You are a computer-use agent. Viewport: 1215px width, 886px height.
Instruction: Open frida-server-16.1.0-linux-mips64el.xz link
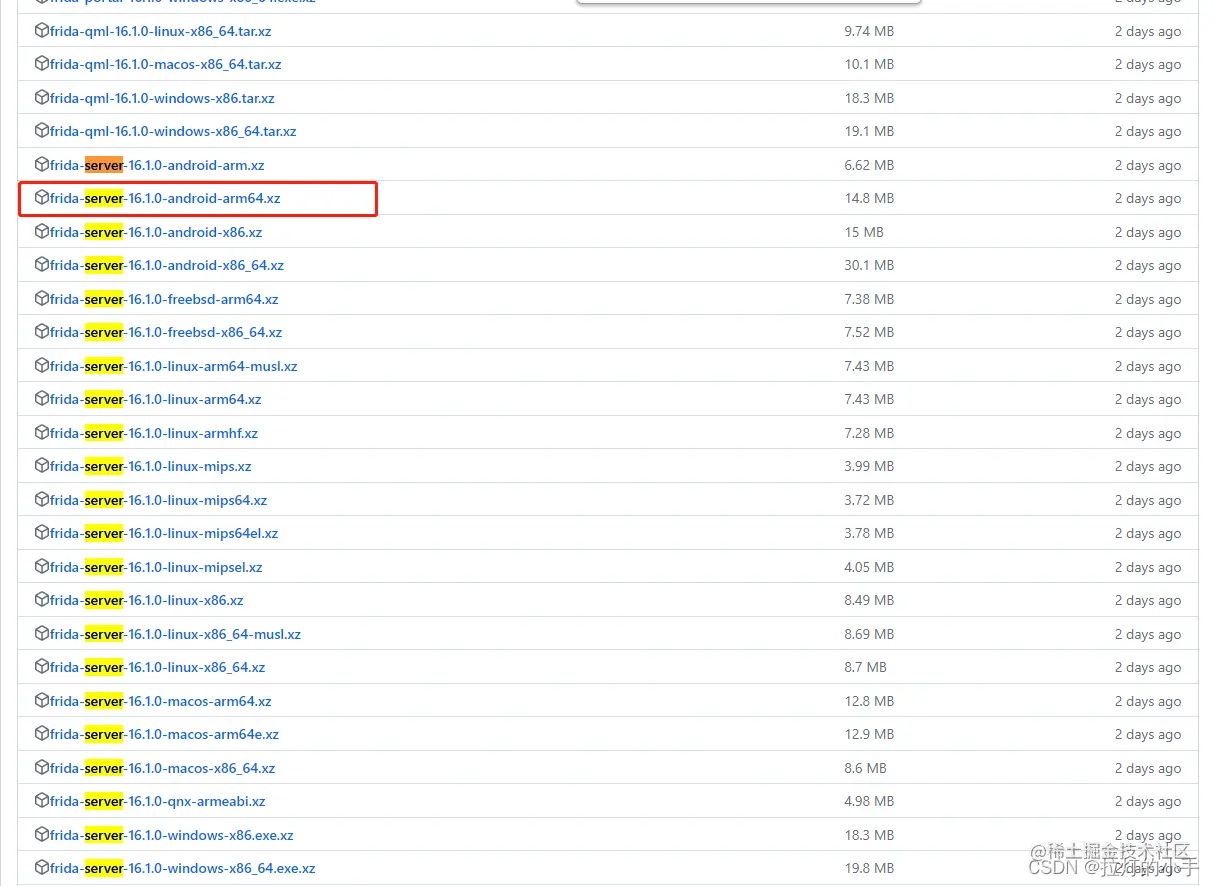(x=164, y=533)
